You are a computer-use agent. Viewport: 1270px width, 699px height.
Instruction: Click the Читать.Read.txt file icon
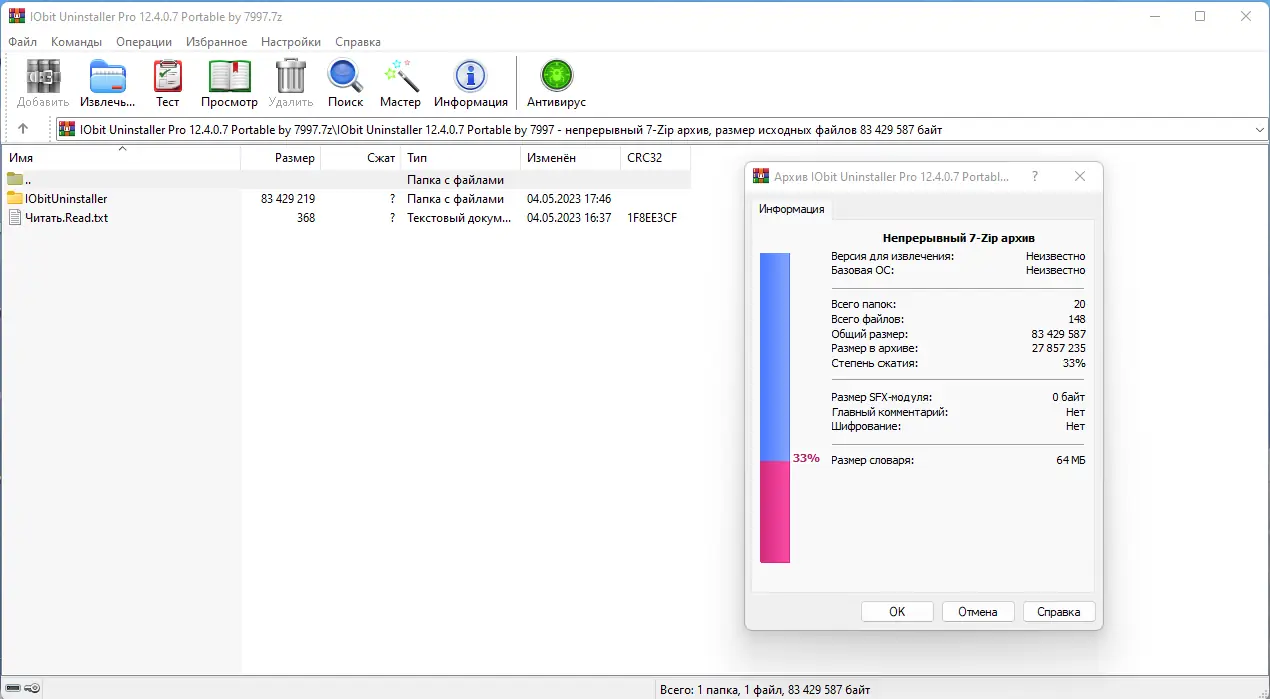click(14, 217)
